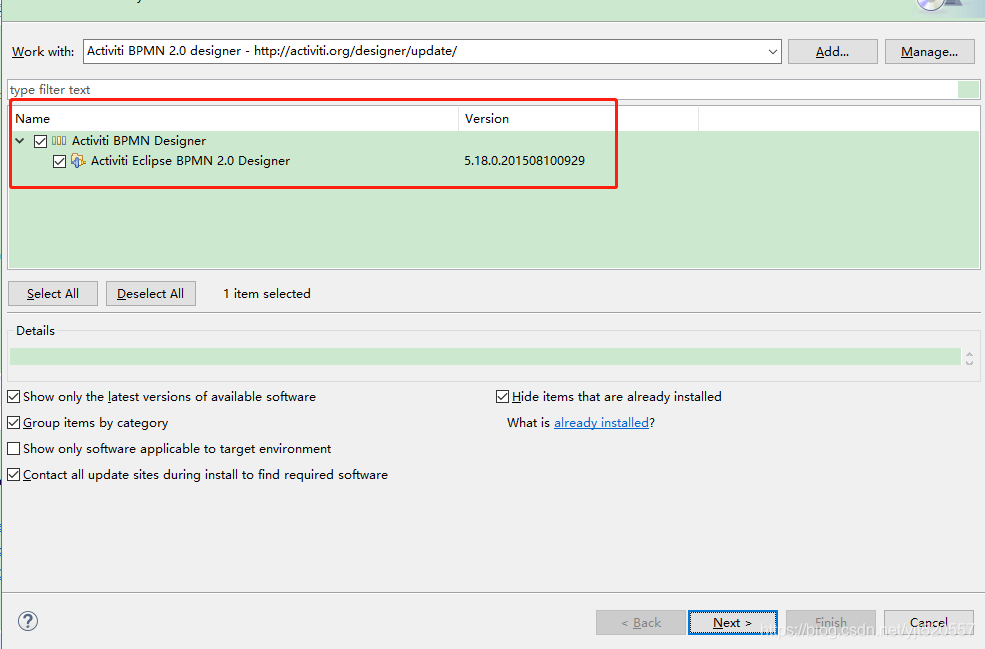Open the already installed link
The width and height of the screenshot is (985, 649).
click(x=601, y=423)
